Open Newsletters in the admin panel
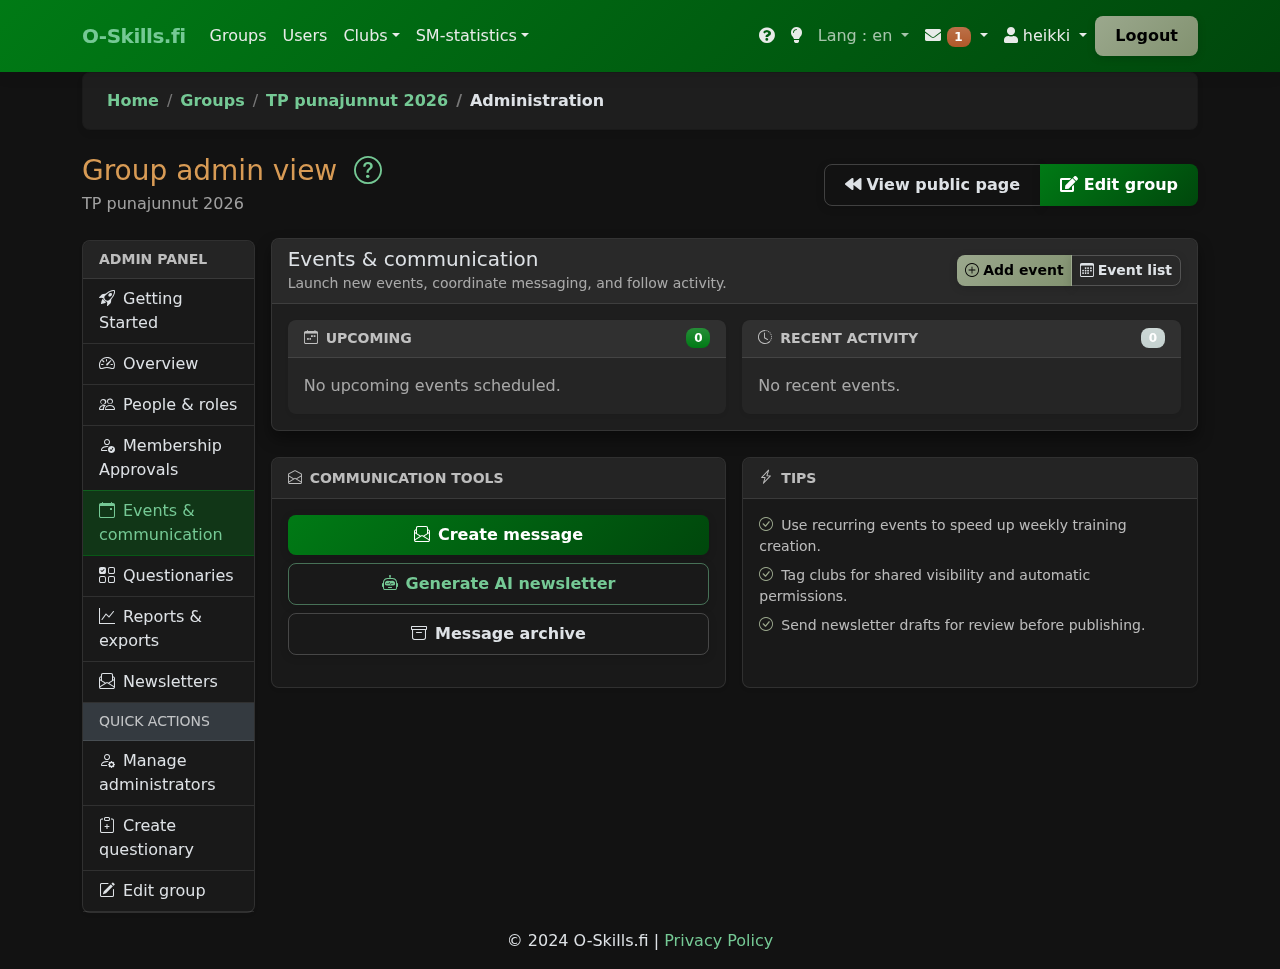This screenshot has height=969, width=1280. pyautogui.click(x=168, y=682)
